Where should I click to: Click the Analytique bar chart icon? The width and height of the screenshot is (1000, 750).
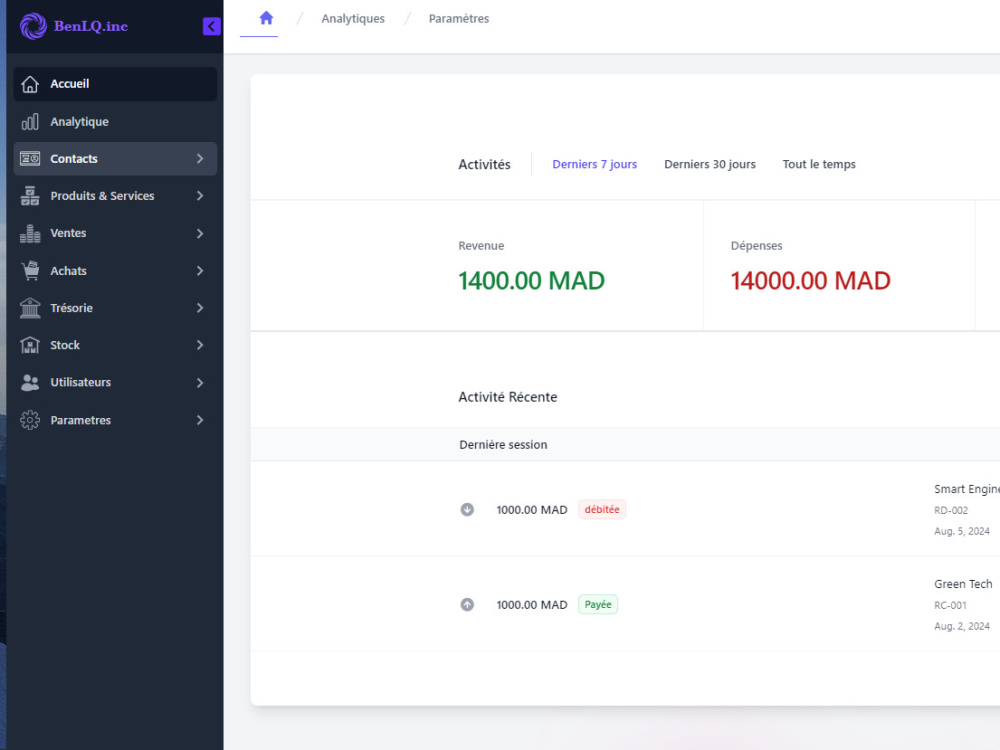pyautogui.click(x=30, y=122)
